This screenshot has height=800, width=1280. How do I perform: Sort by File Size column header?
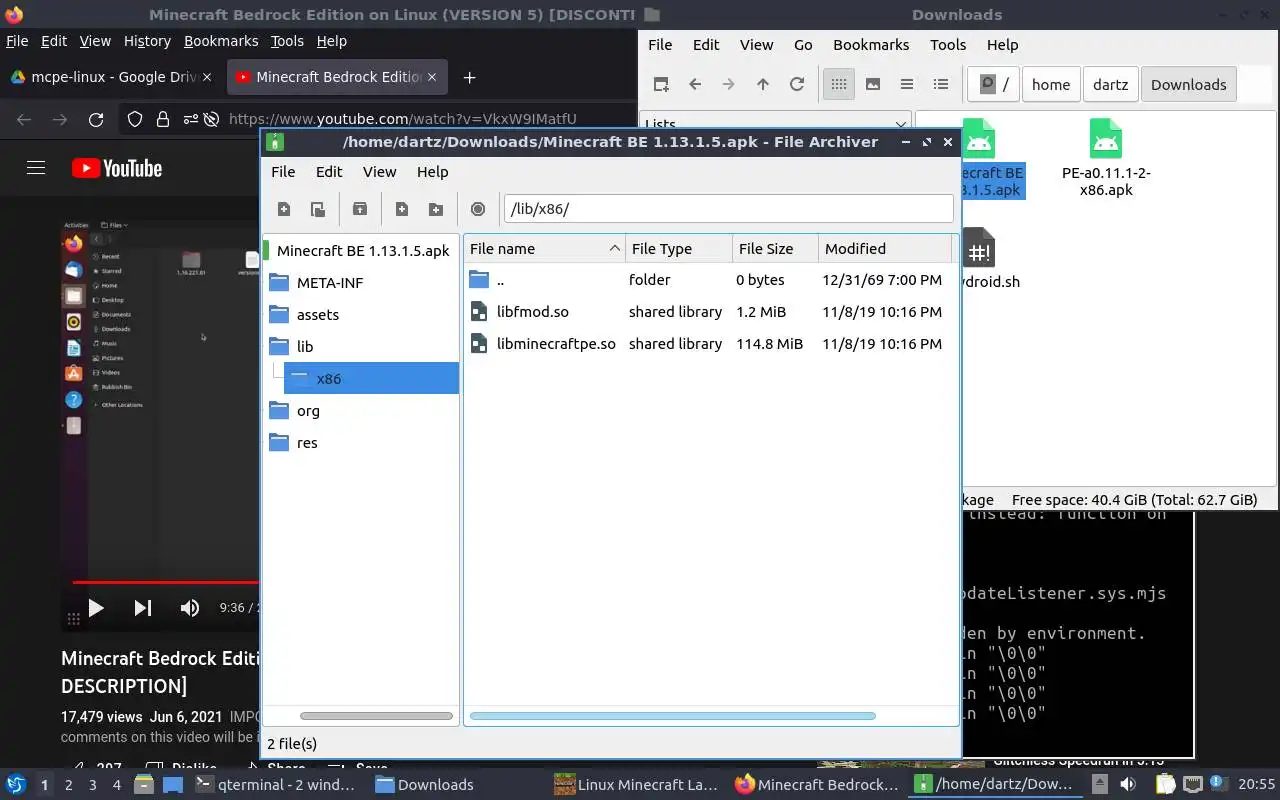(775, 249)
